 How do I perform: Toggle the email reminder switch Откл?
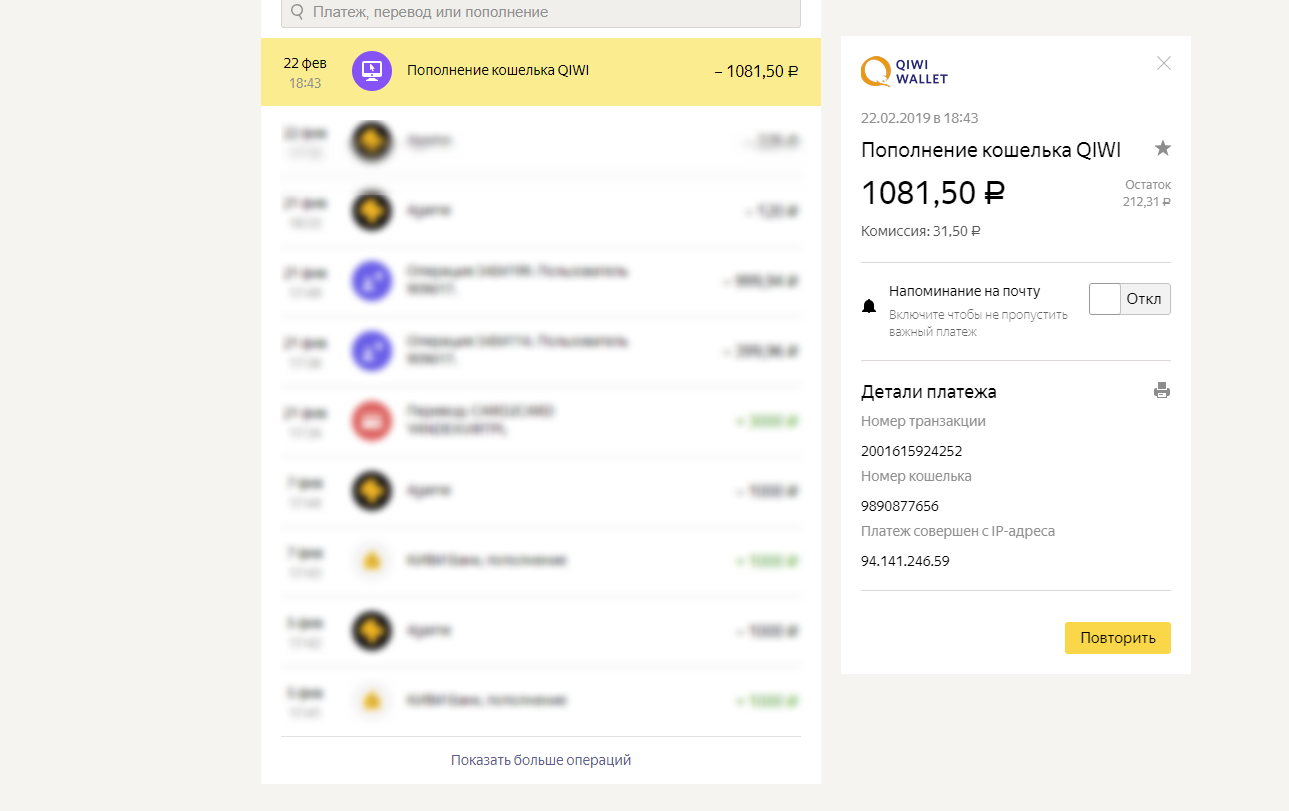pyautogui.click(x=1129, y=299)
